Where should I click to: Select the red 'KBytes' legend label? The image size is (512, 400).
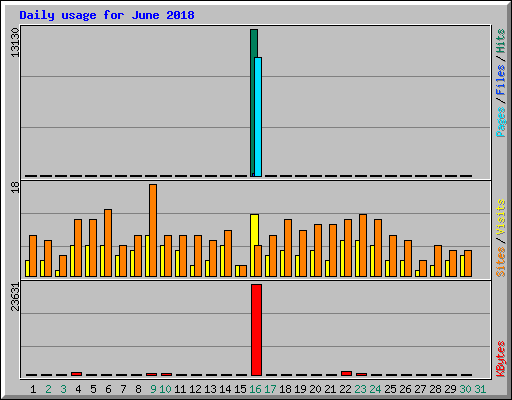click(x=500, y=359)
